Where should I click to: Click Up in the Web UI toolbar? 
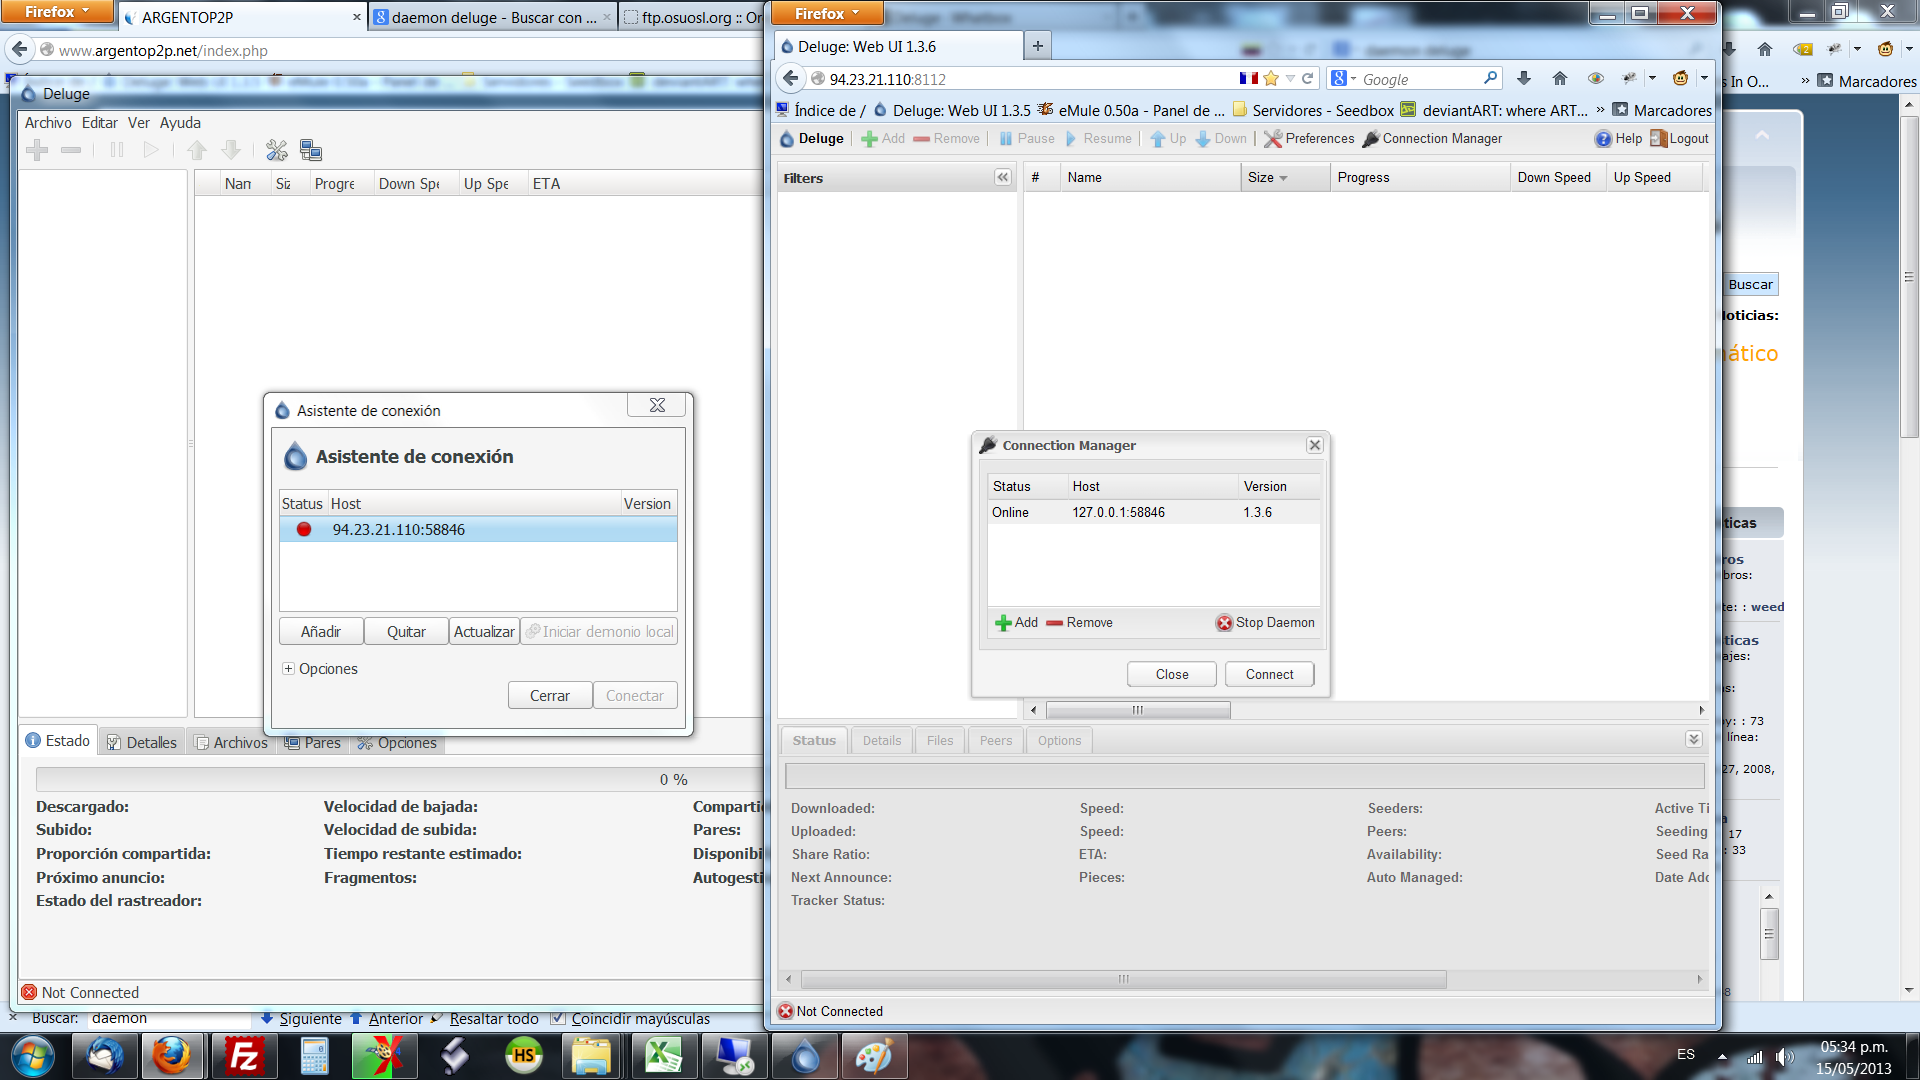1168,139
